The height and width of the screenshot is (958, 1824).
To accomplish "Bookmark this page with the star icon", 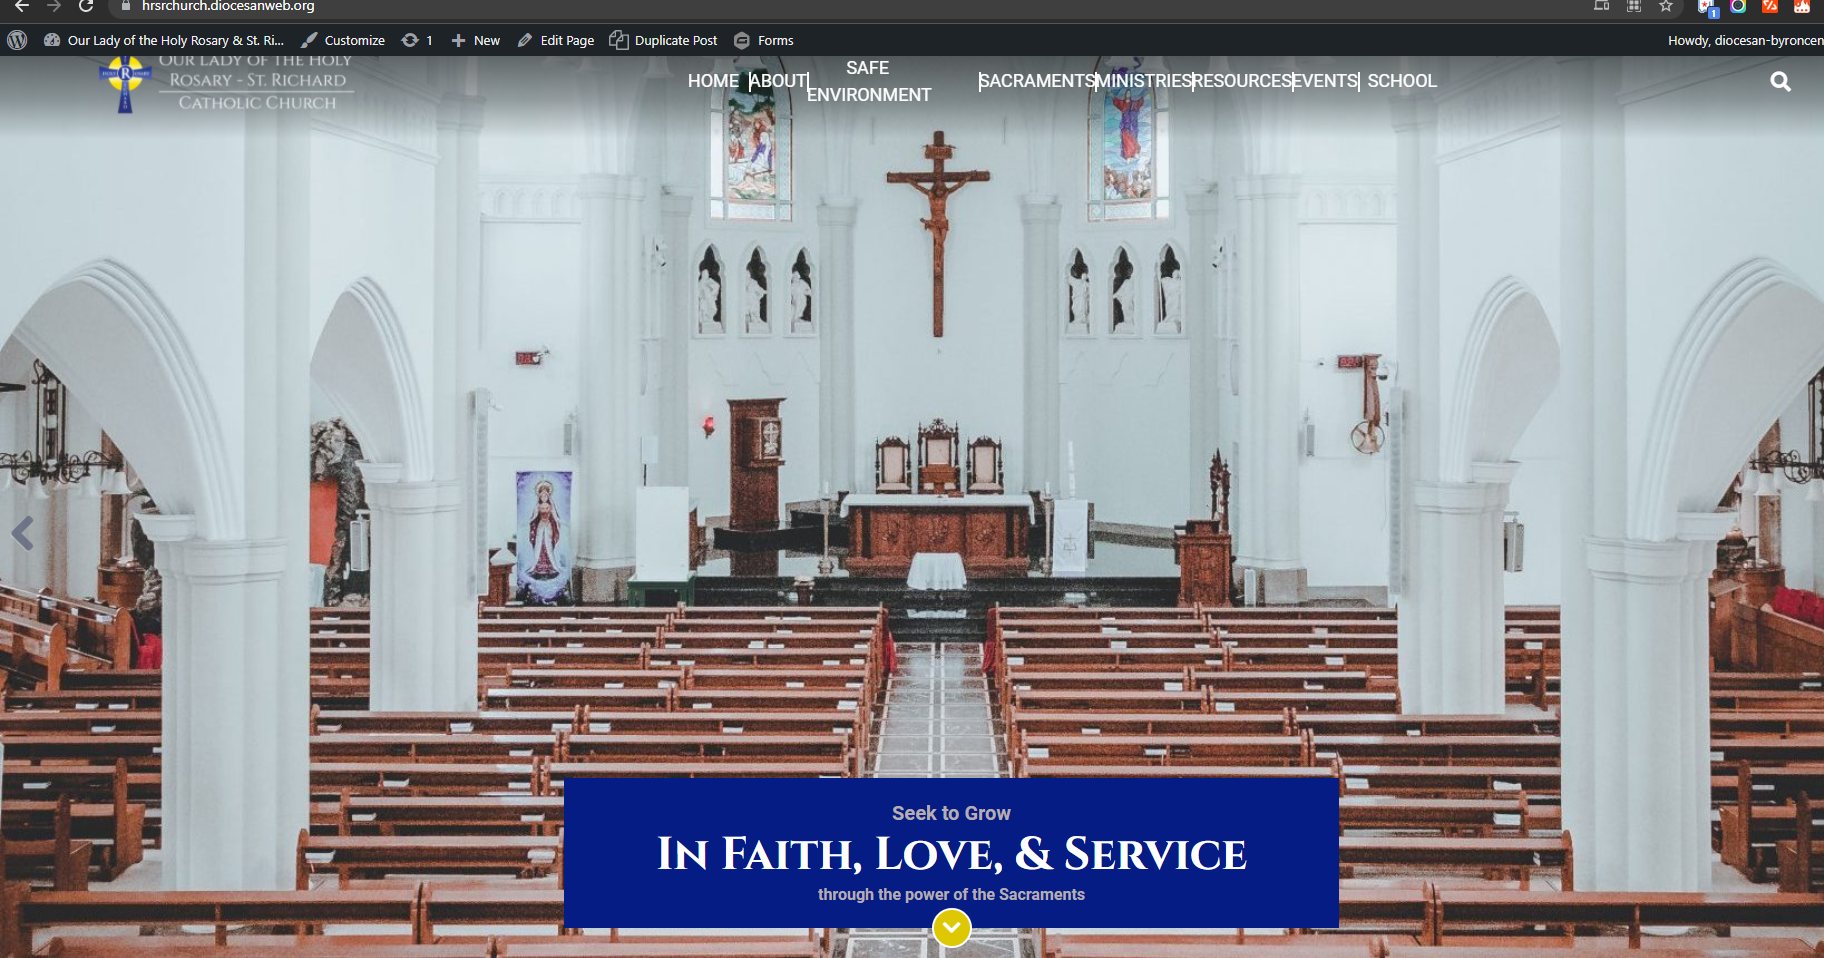I will (1666, 7).
